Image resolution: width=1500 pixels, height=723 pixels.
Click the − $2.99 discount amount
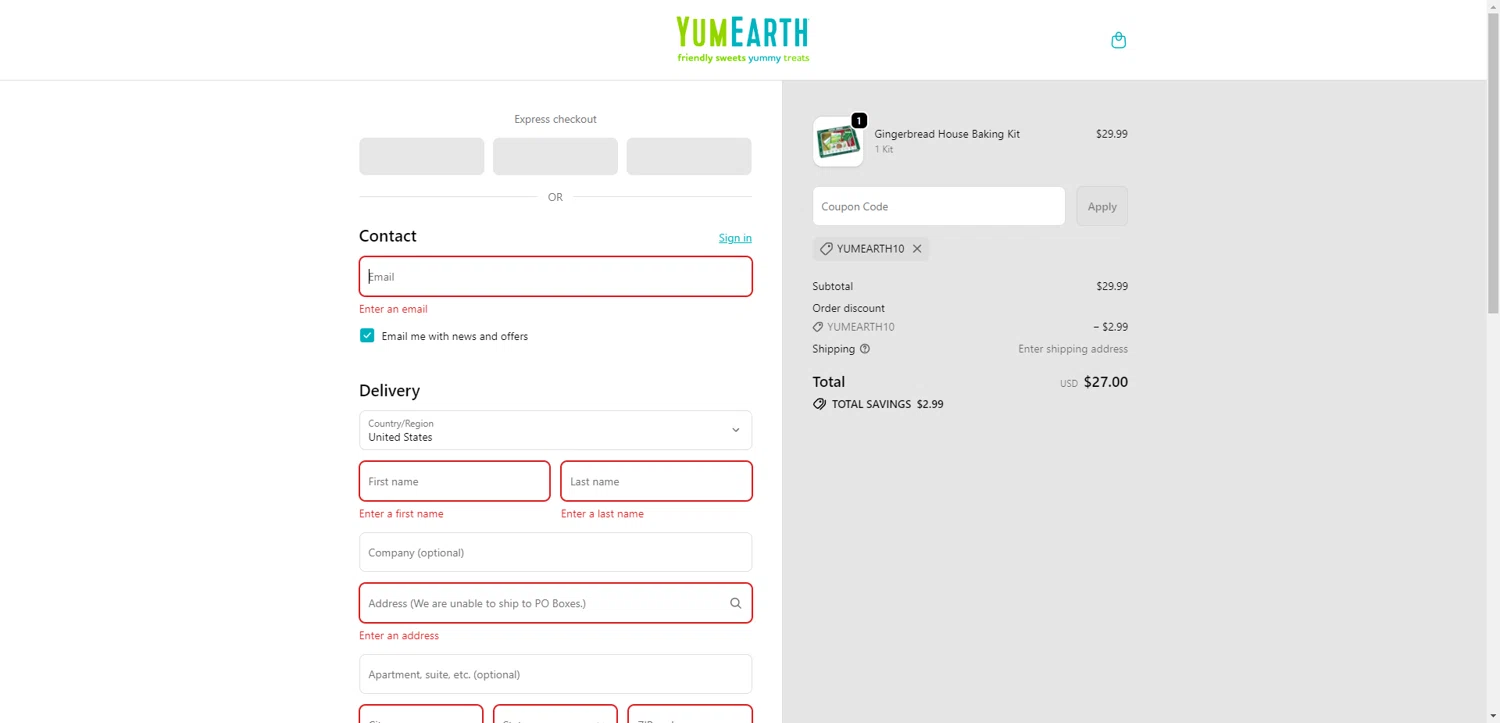pos(1110,327)
